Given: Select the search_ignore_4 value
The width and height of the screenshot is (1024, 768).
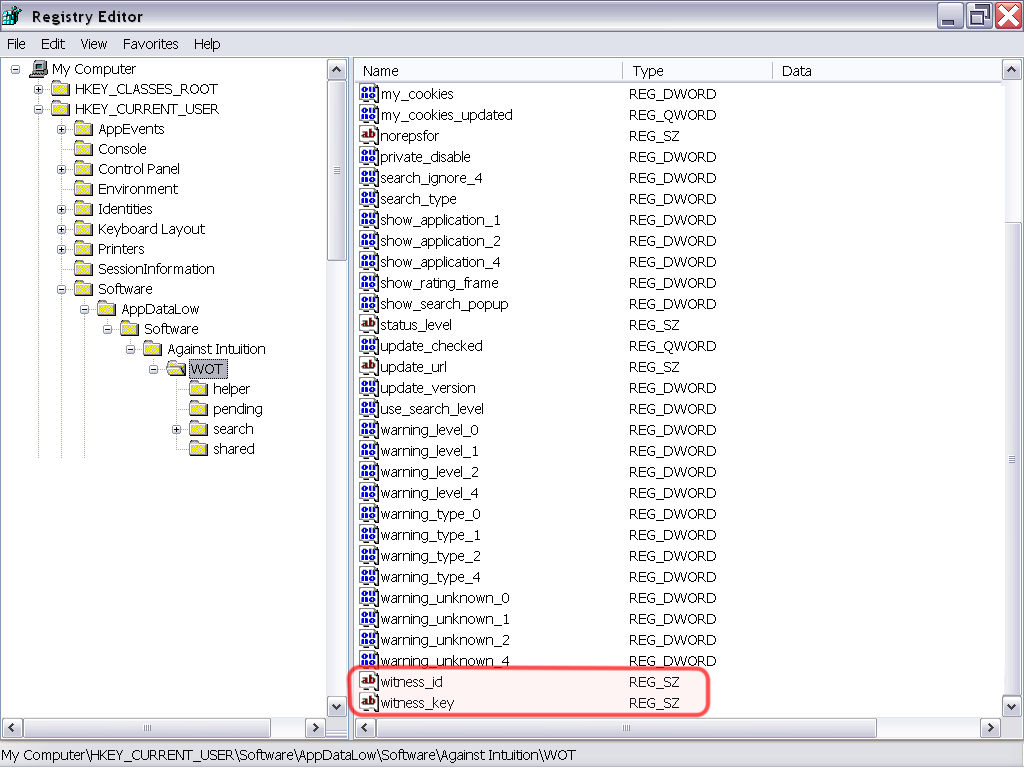Looking at the screenshot, I should (x=431, y=178).
